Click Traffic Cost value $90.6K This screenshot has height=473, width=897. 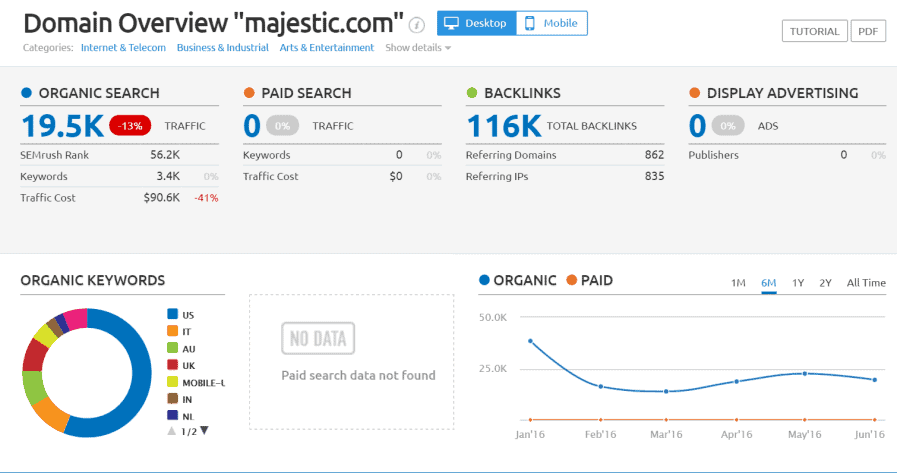[162, 198]
